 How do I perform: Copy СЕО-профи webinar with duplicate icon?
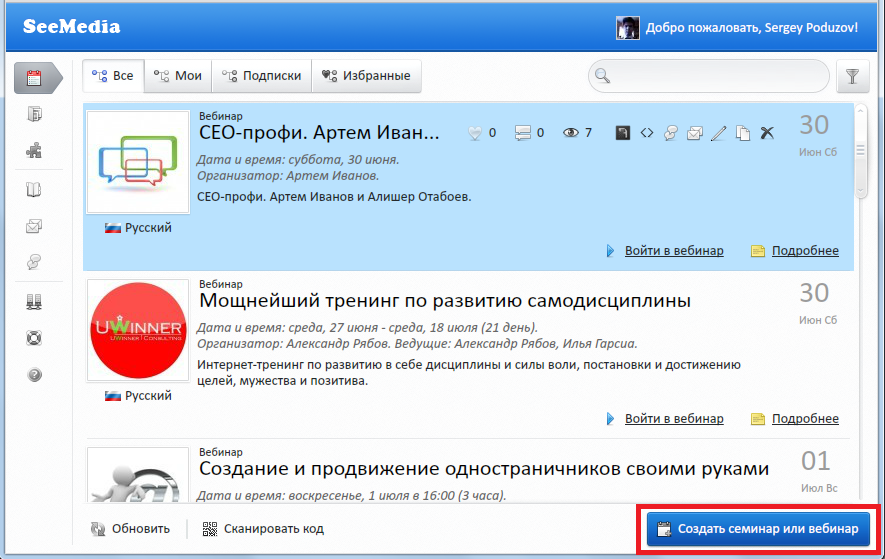click(743, 133)
